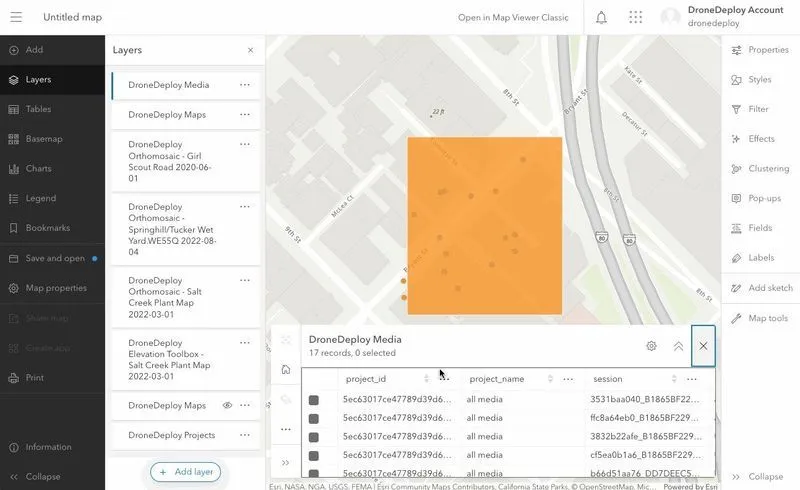This screenshot has height=490, width=800.
Task: Open Legend in the left sidebar
Action: [x=32, y=198]
